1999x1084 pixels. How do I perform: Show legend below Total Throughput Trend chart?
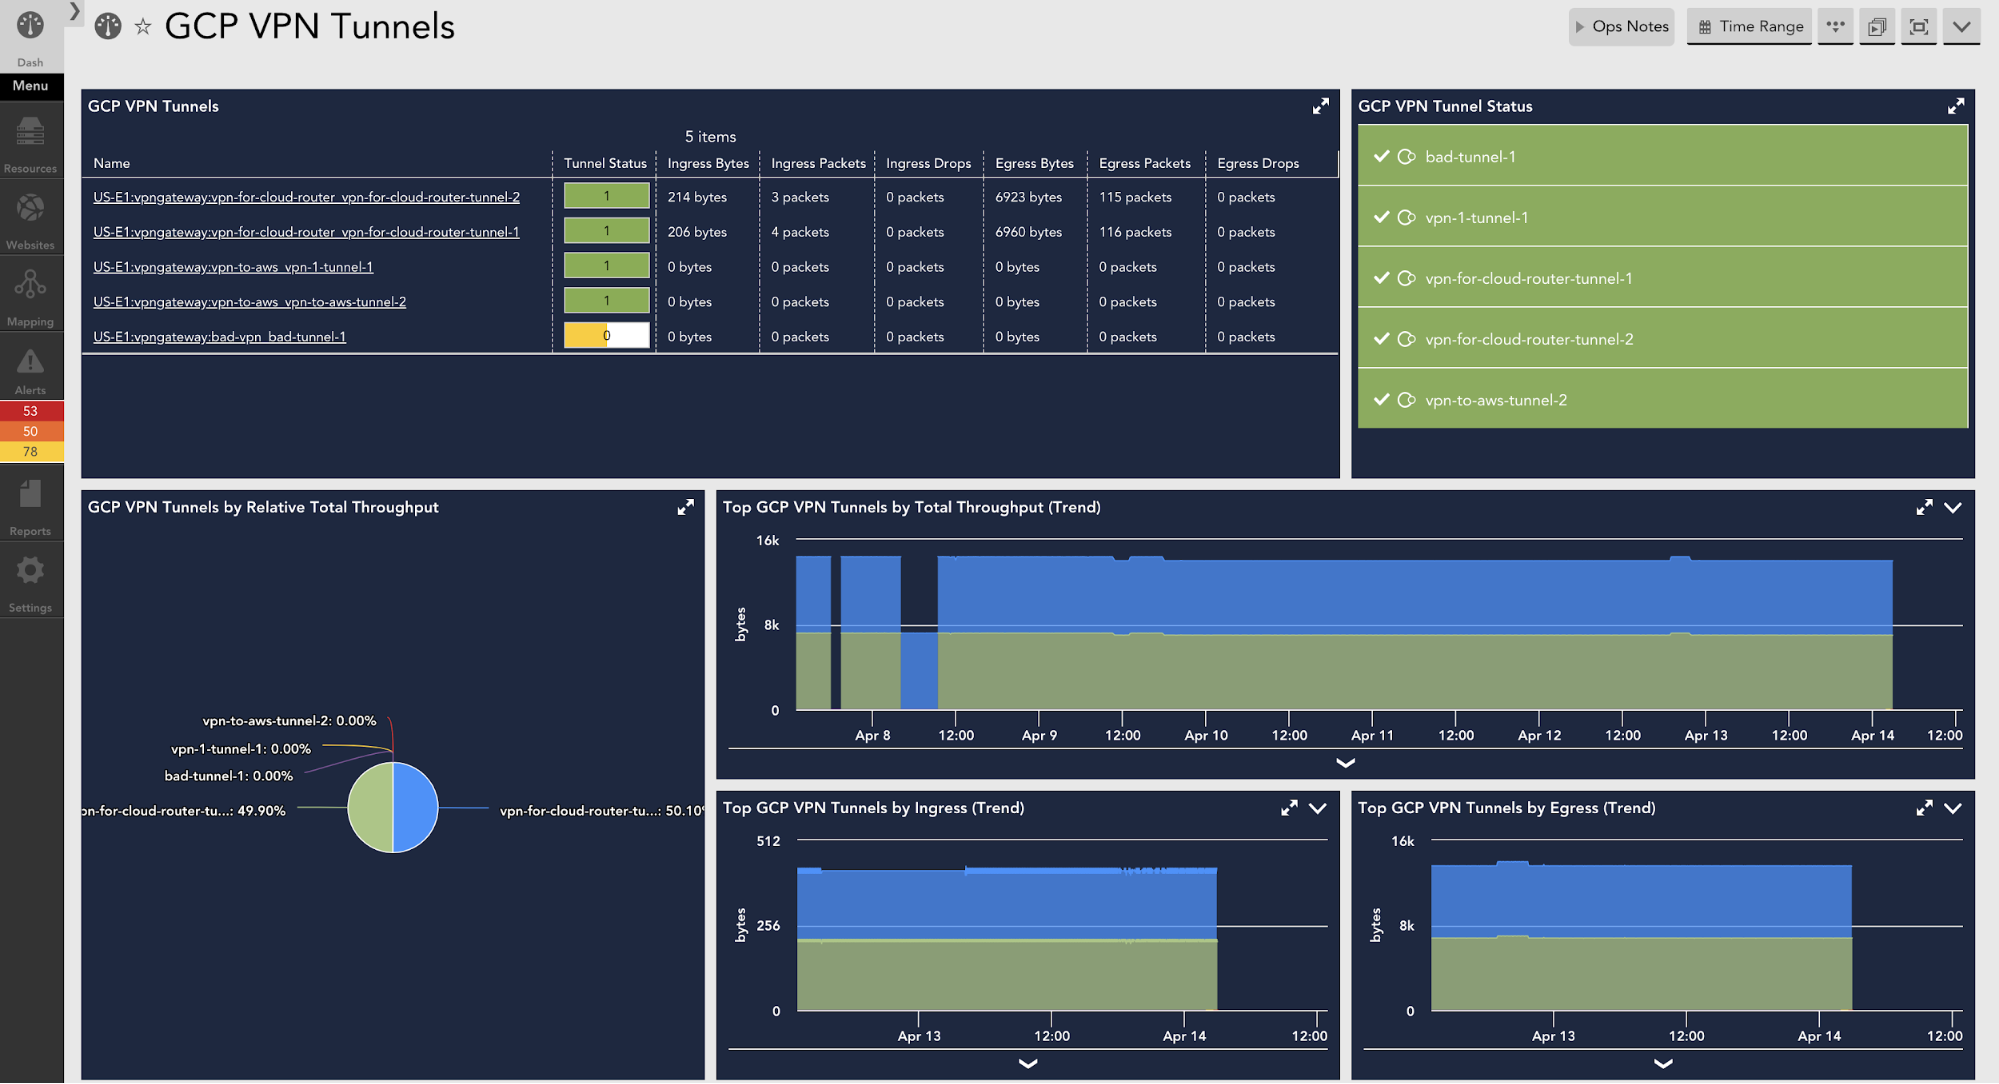coord(1346,763)
